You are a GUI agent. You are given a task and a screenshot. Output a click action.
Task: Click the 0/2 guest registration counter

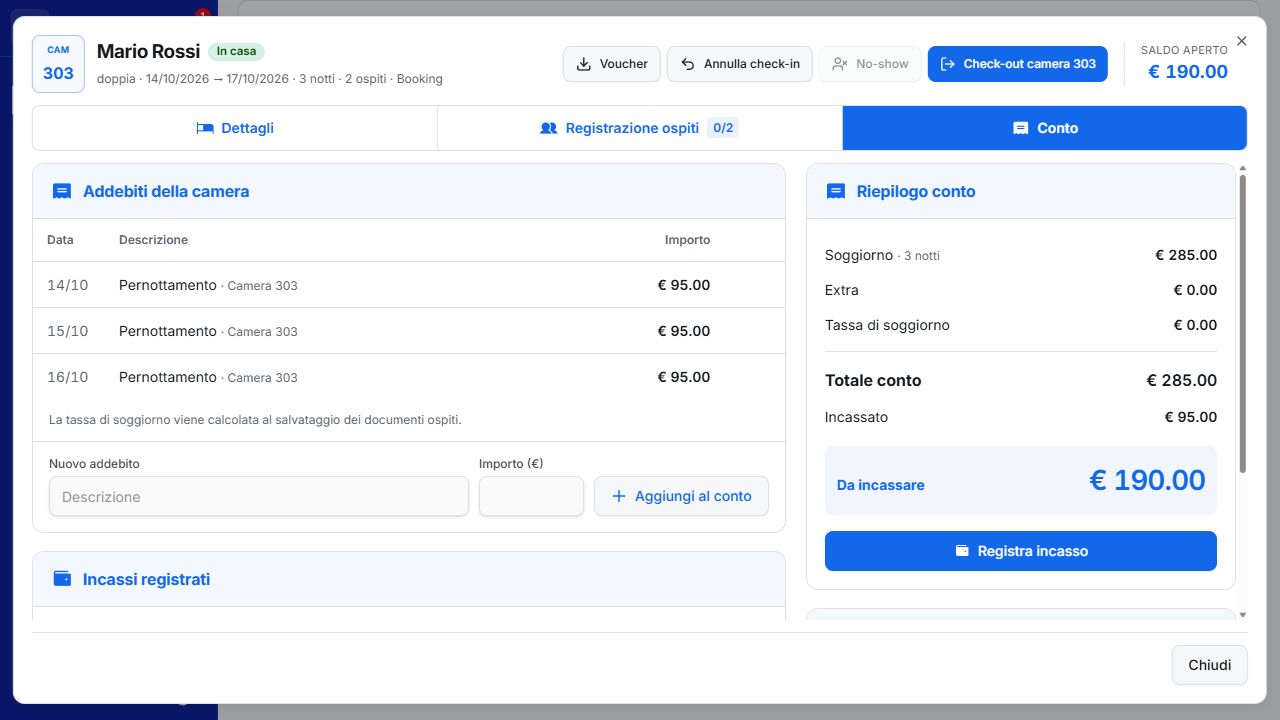coord(723,128)
